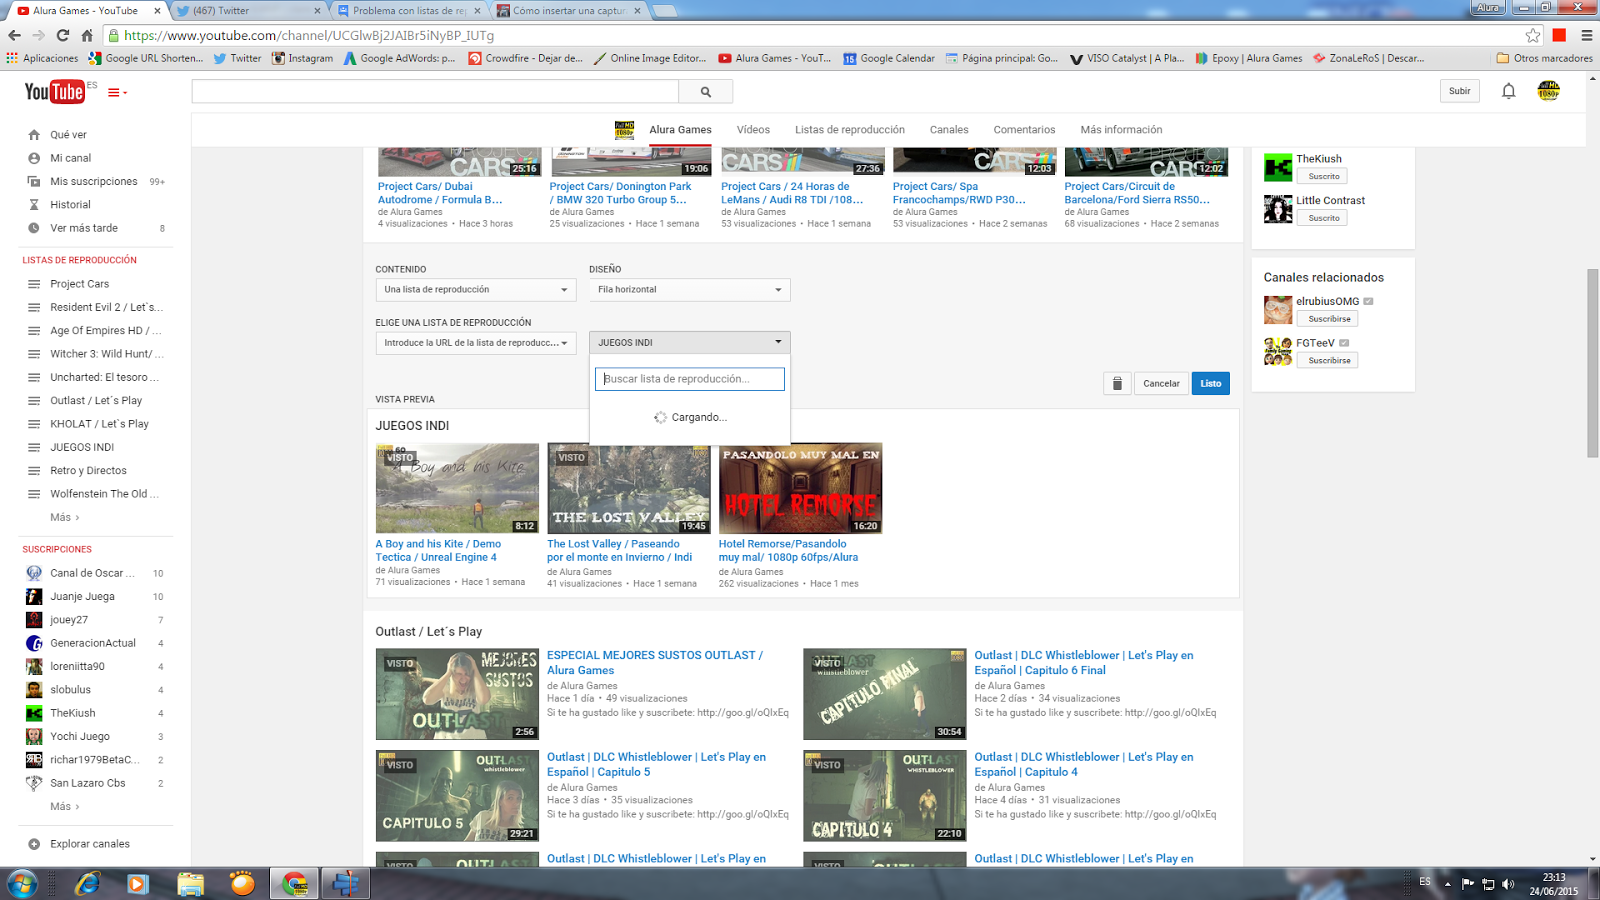Switch to the Twitter browser tab
1600x900 pixels.
(248, 11)
